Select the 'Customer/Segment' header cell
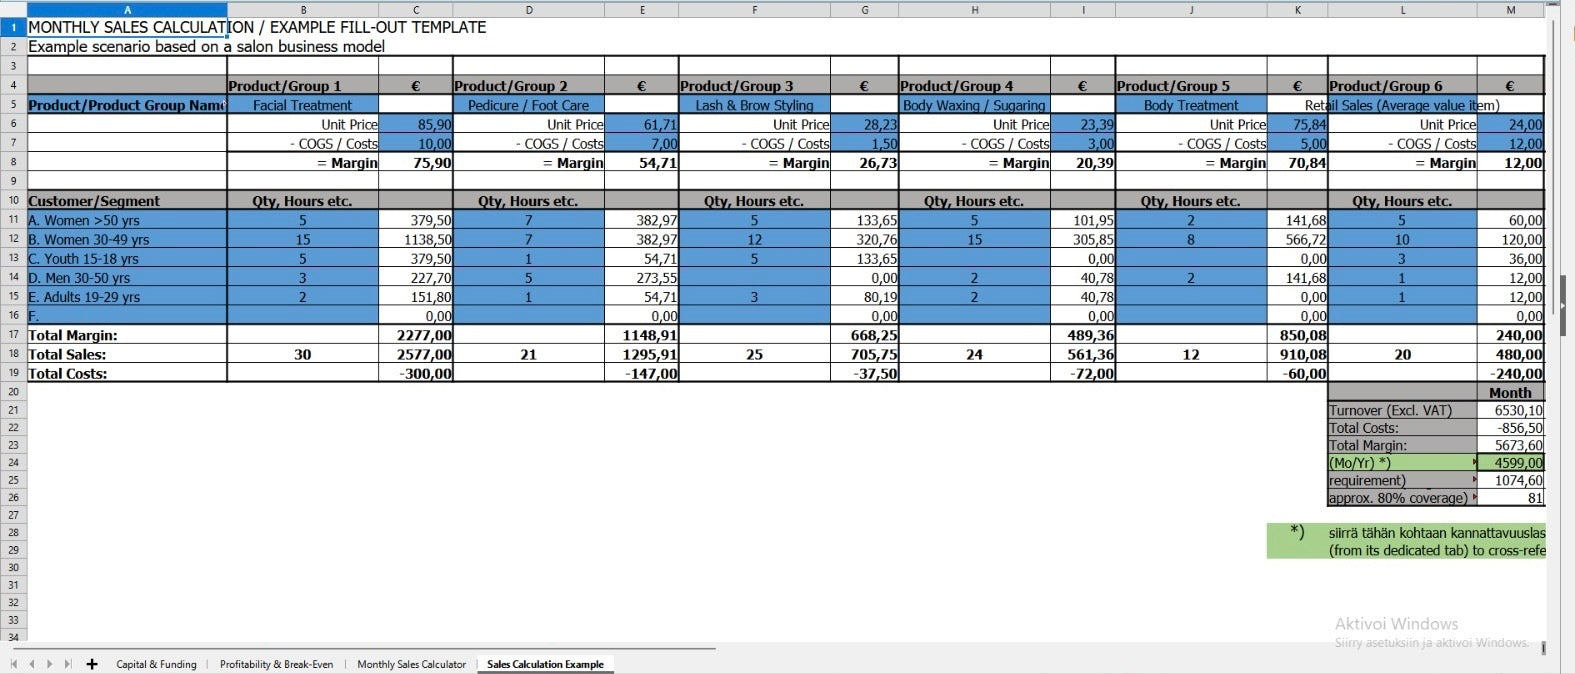 pyautogui.click(x=127, y=200)
